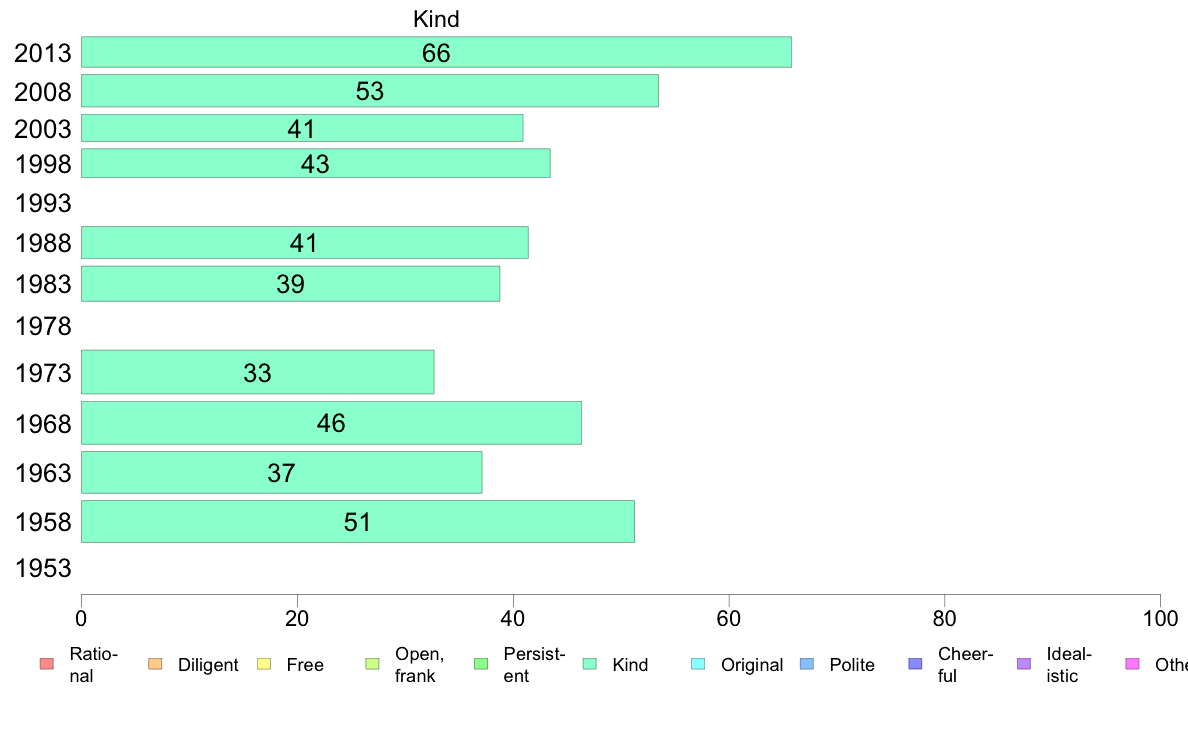Click the Diligent legend color swatch

(155, 664)
